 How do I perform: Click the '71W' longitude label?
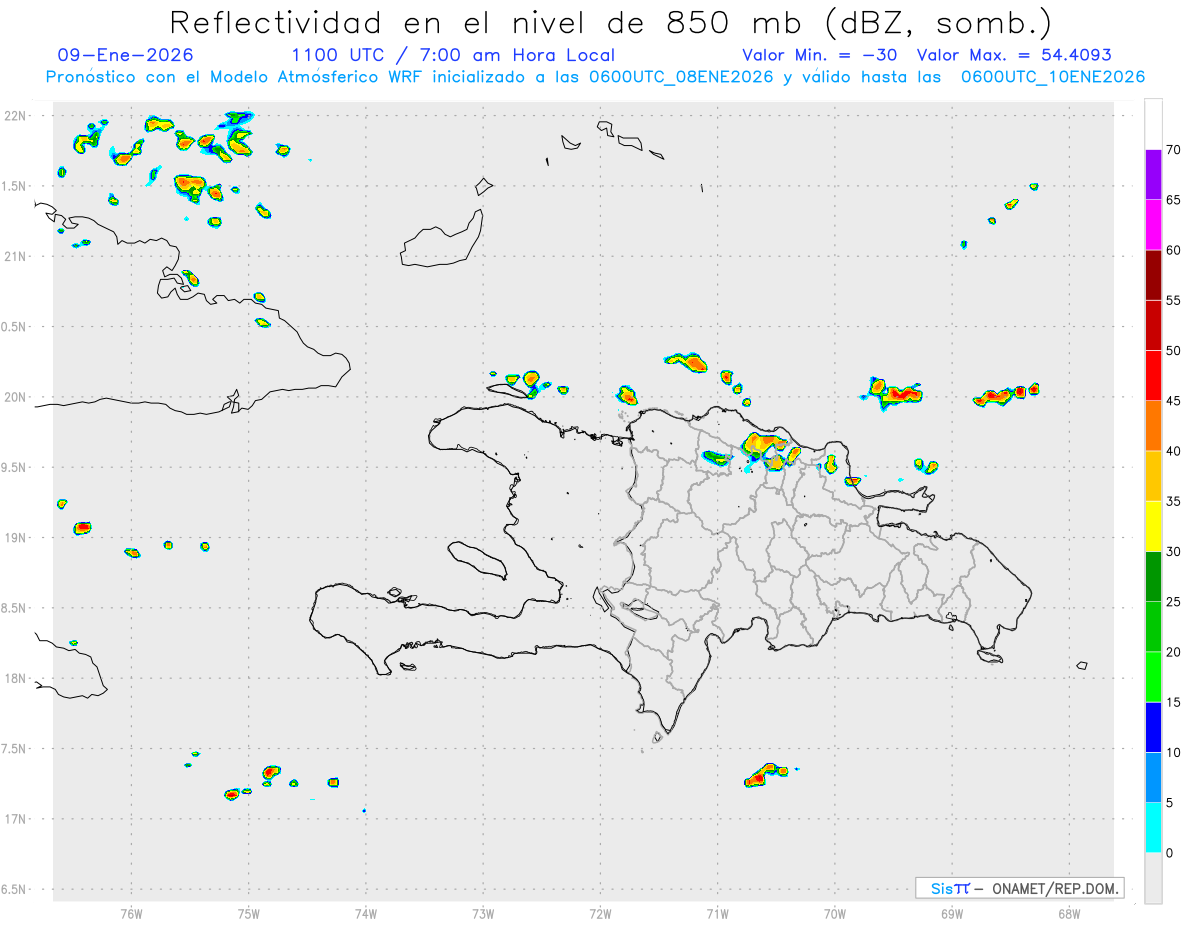coord(717,913)
